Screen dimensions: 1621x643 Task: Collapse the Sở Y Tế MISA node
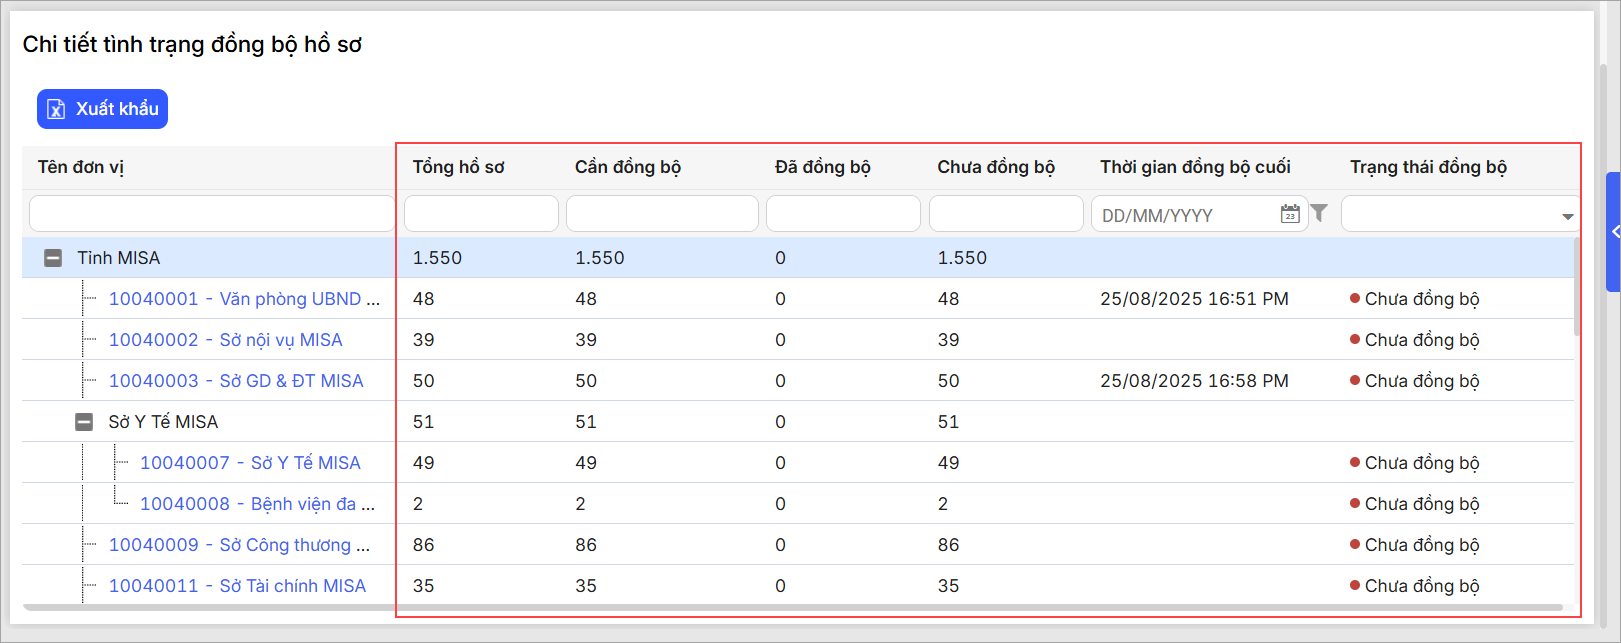pyautogui.click(x=84, y=422)
